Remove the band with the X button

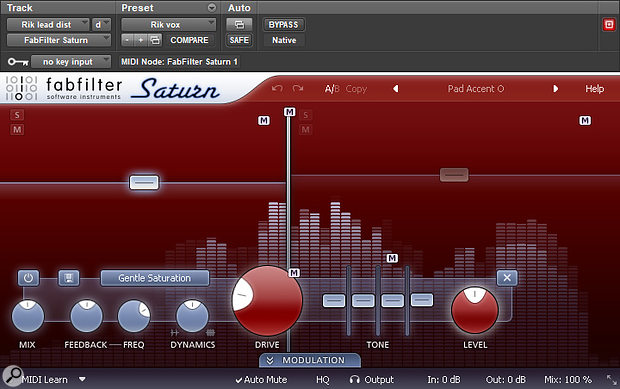point(507,278)
